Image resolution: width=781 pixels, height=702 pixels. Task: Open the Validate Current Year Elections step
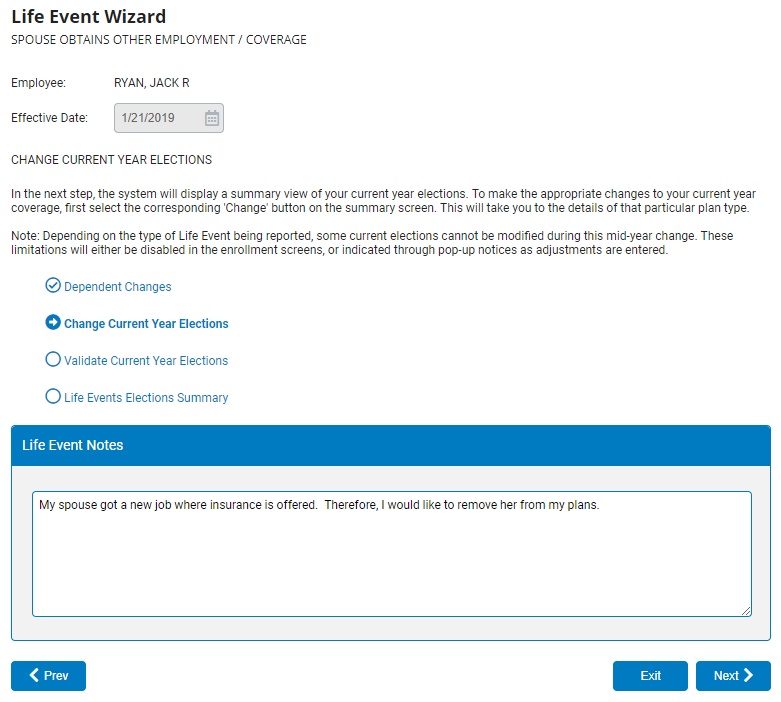146,361
